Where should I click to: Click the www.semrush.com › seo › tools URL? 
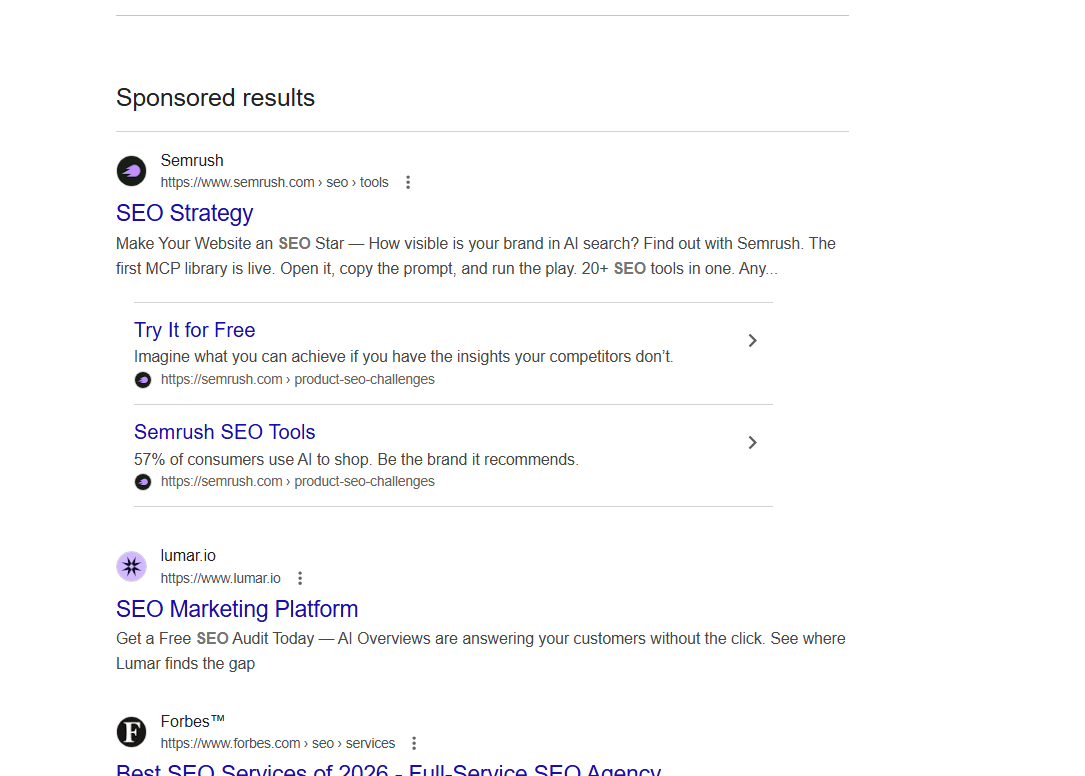[x=275, y=182]
